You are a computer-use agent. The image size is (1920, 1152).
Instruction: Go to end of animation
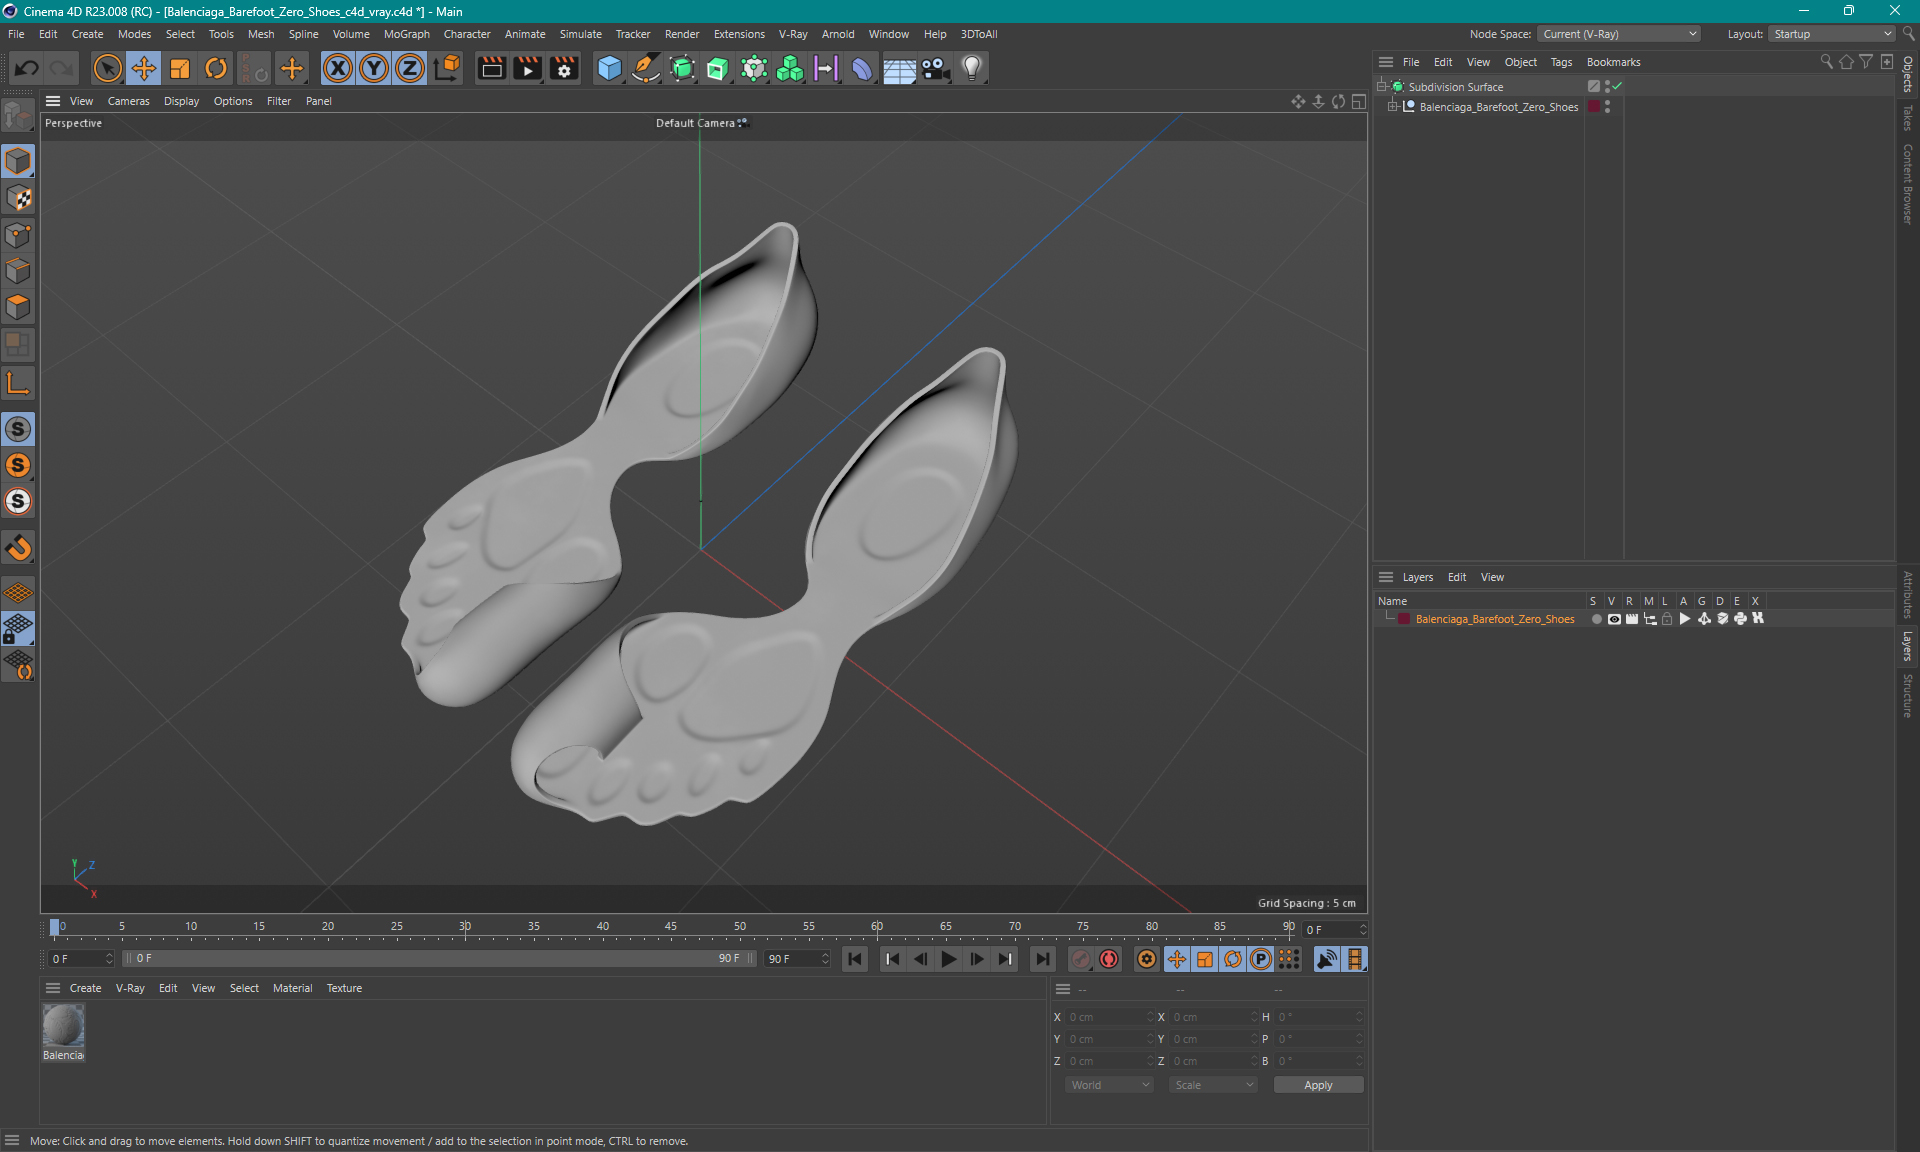pyautogui.click(x=1042, y=959)
